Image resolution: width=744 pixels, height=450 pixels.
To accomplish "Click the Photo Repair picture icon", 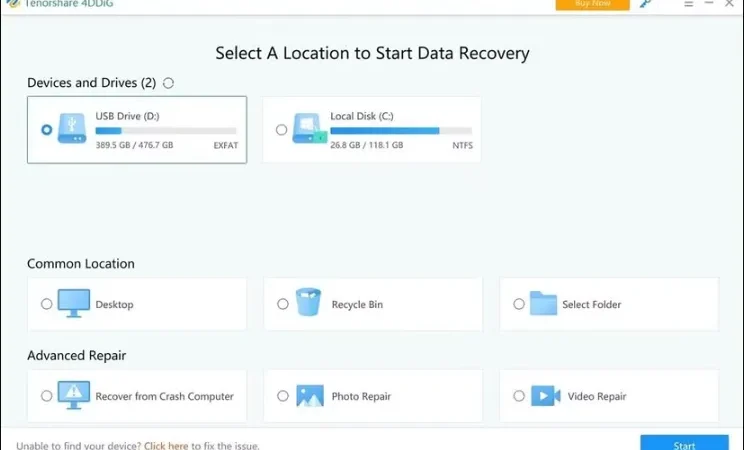I will click(310, 395).
